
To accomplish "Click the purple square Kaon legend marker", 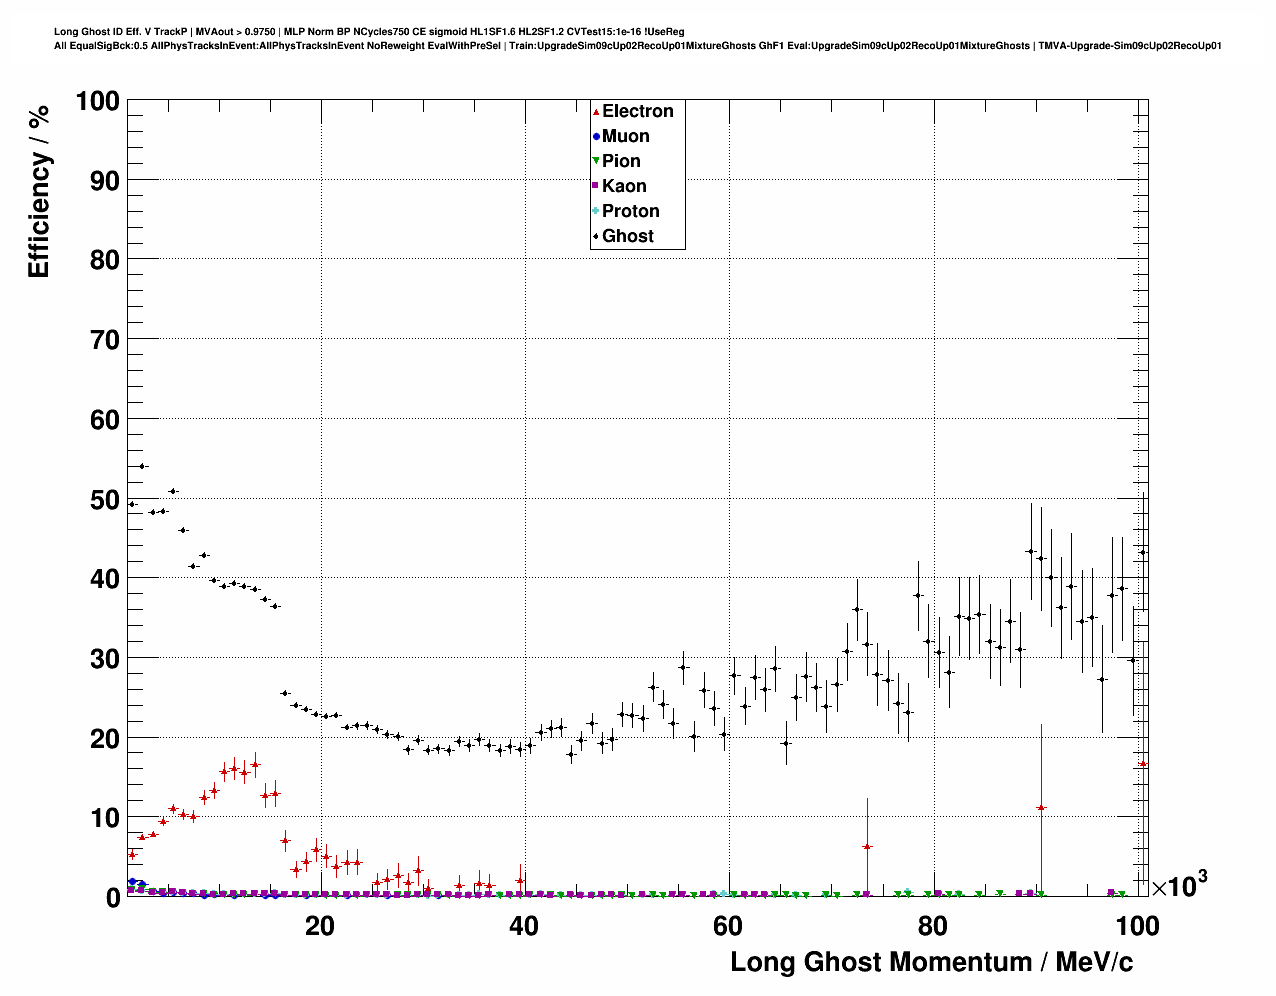I will (x=596, y=186).
